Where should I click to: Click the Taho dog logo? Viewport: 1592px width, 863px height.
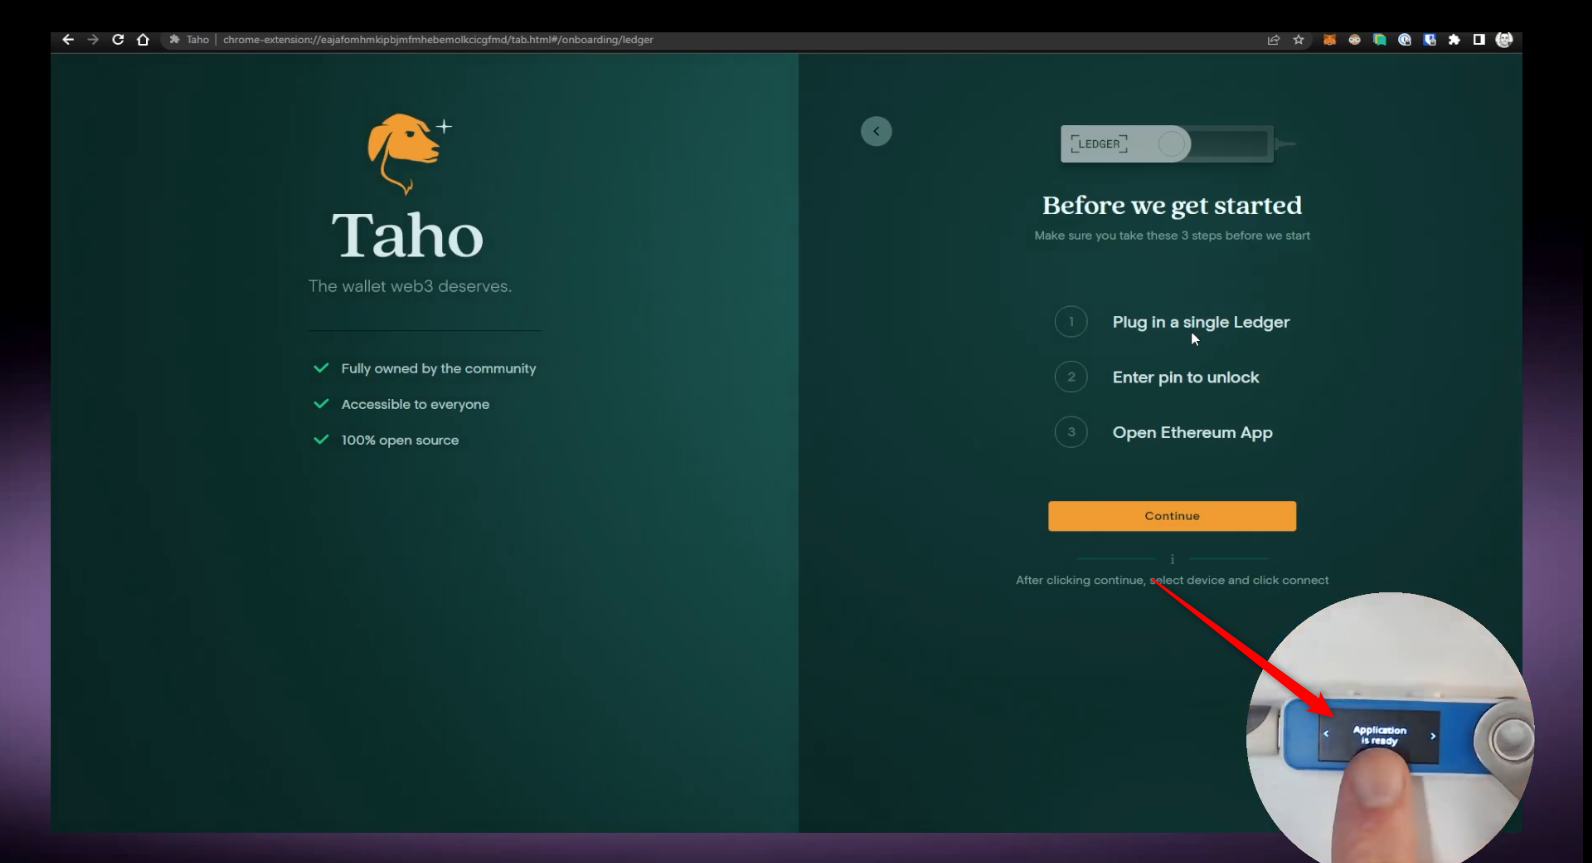point(404,151)
